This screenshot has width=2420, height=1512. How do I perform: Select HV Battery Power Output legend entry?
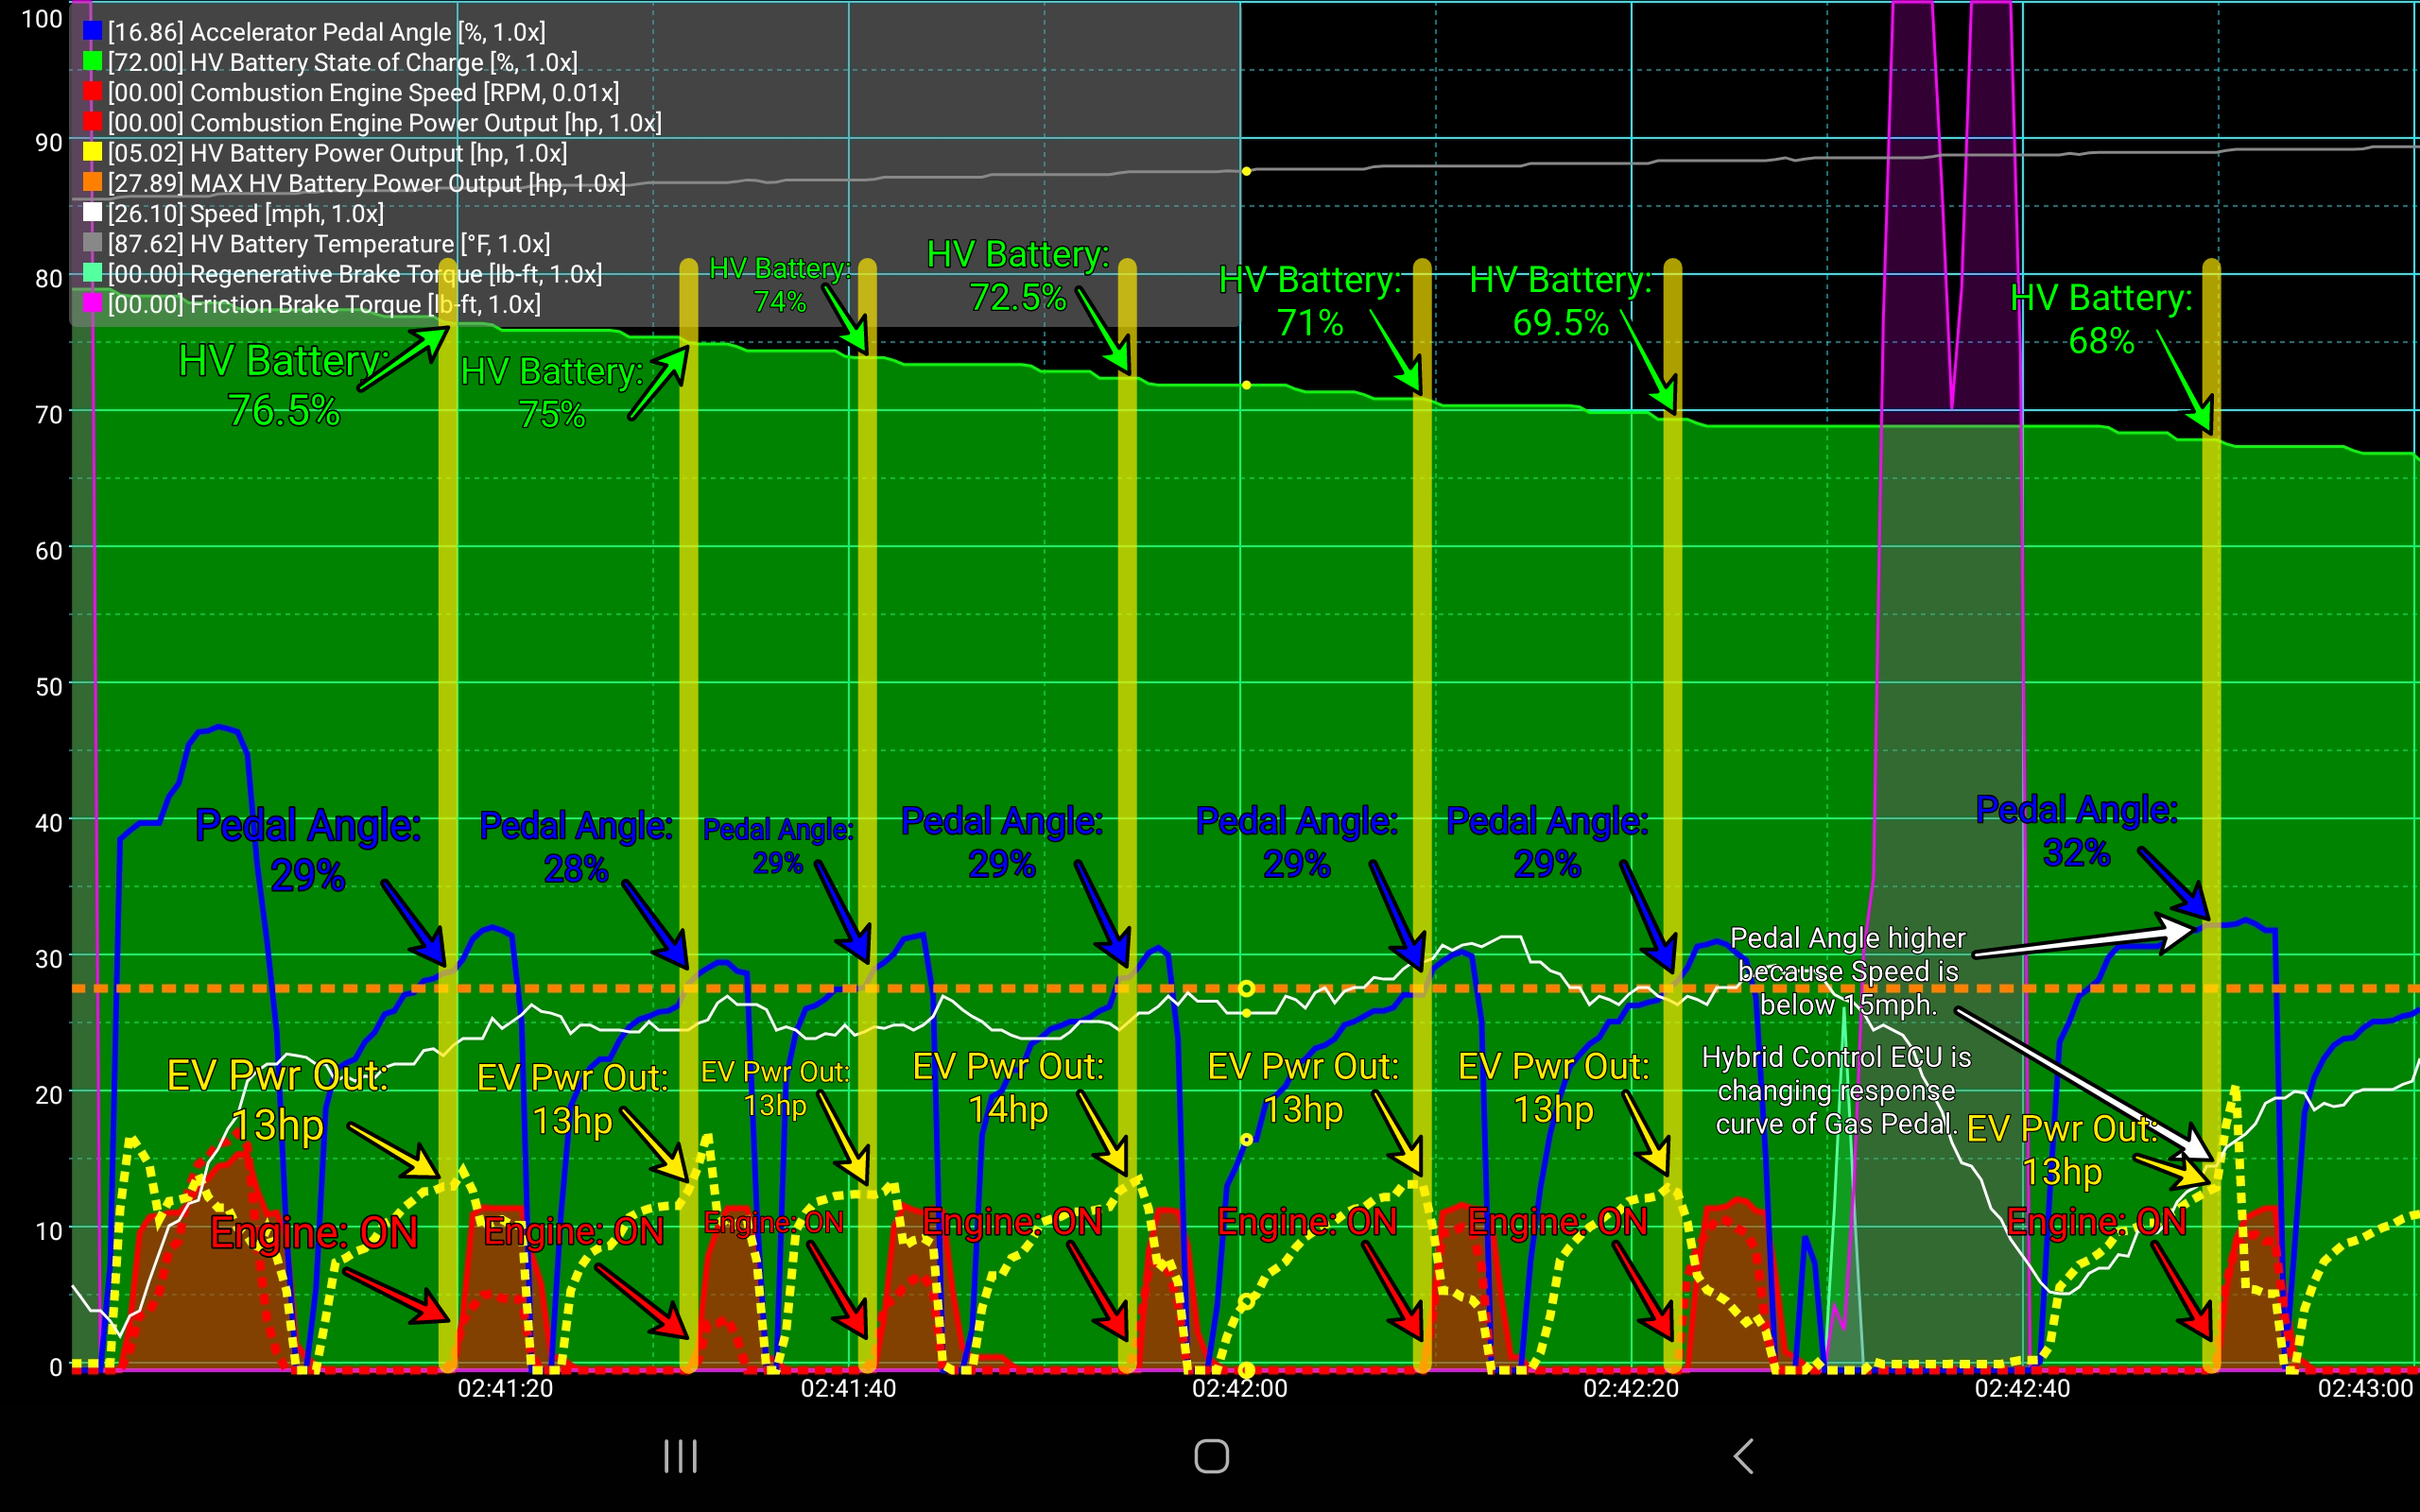click(325, 153)
